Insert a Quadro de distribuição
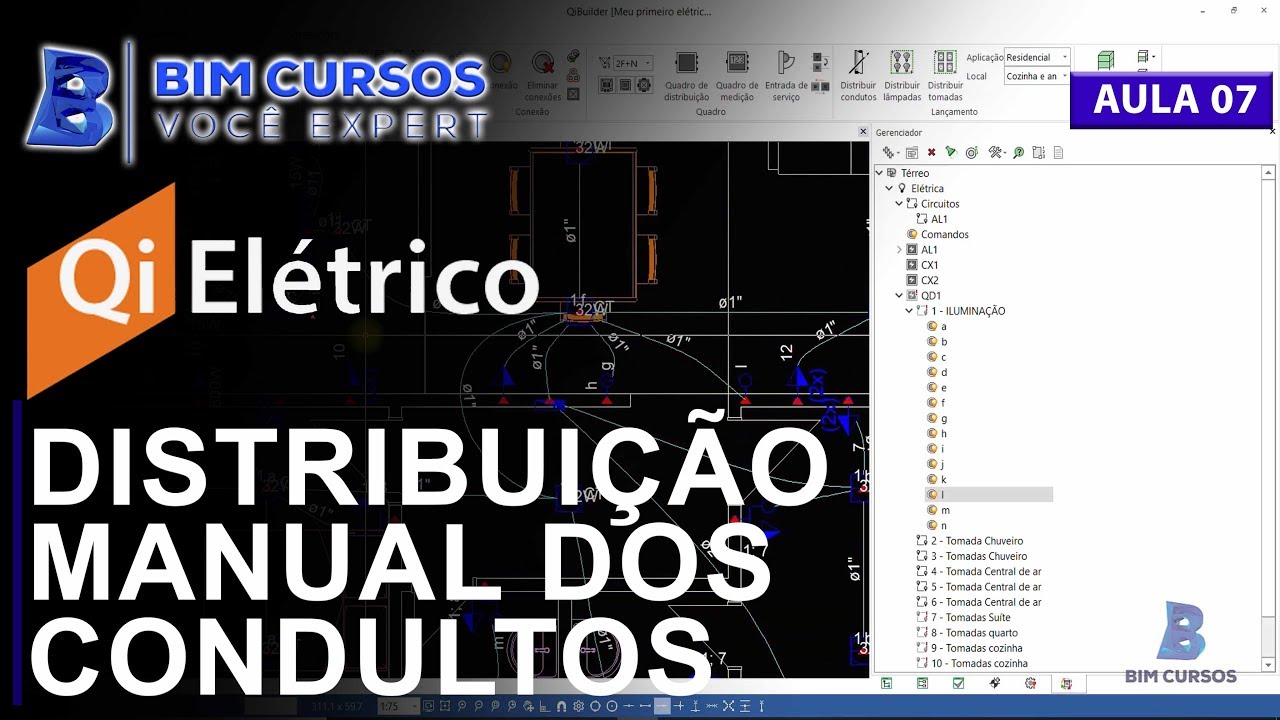Image resolution: width=1280 pixels, height=720 pixels. [687, 75]
